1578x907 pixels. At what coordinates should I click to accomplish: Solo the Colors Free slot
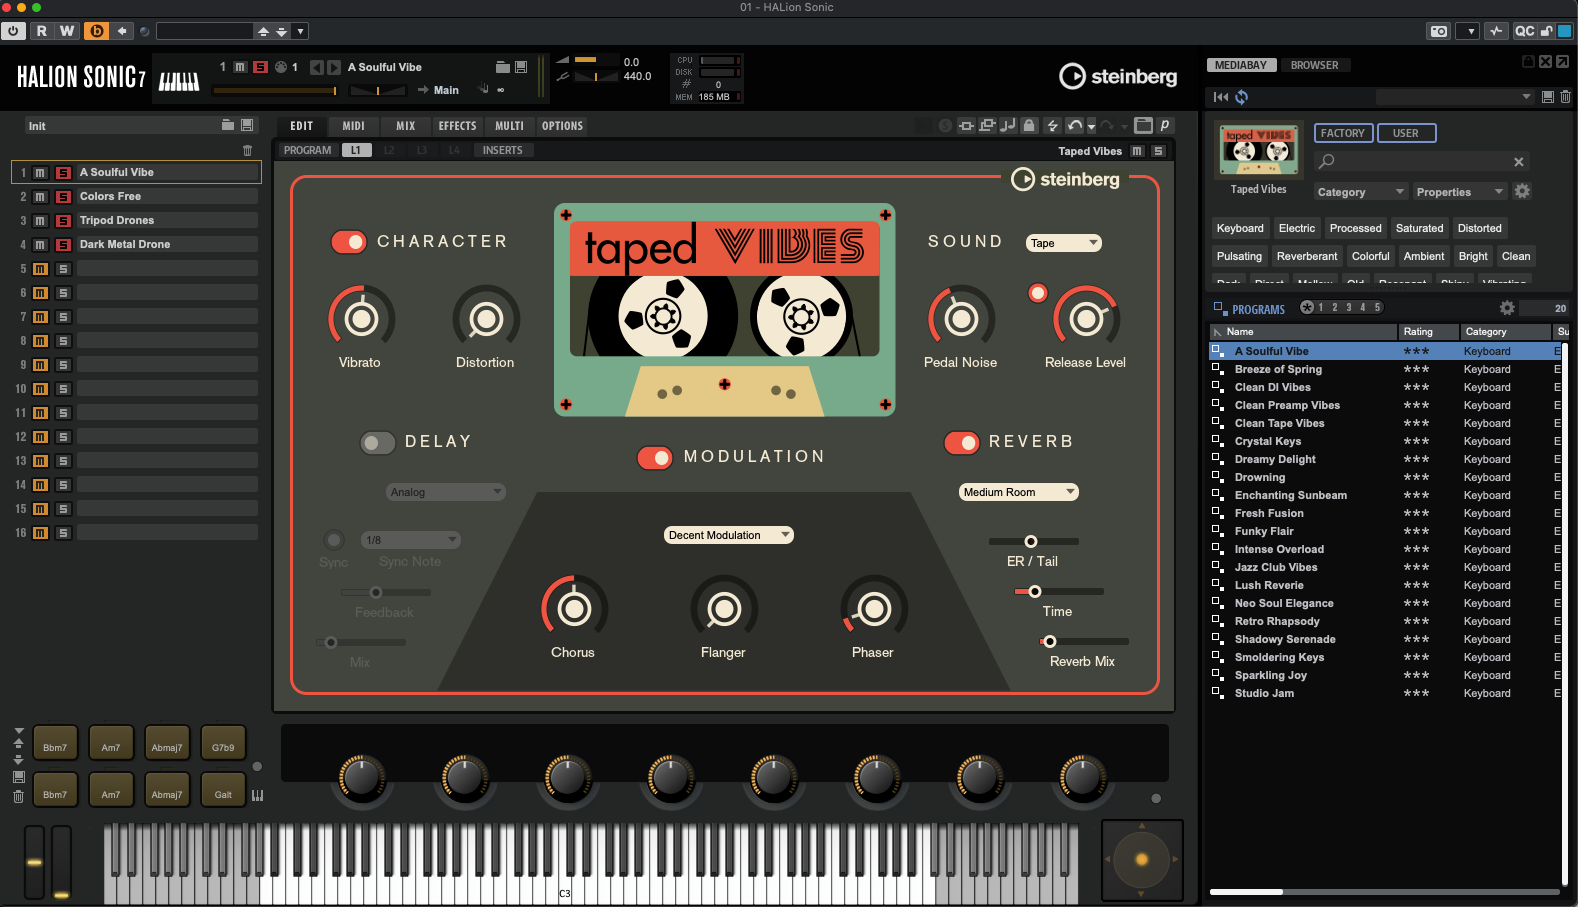pyautogui.click(x=63, y=197)
